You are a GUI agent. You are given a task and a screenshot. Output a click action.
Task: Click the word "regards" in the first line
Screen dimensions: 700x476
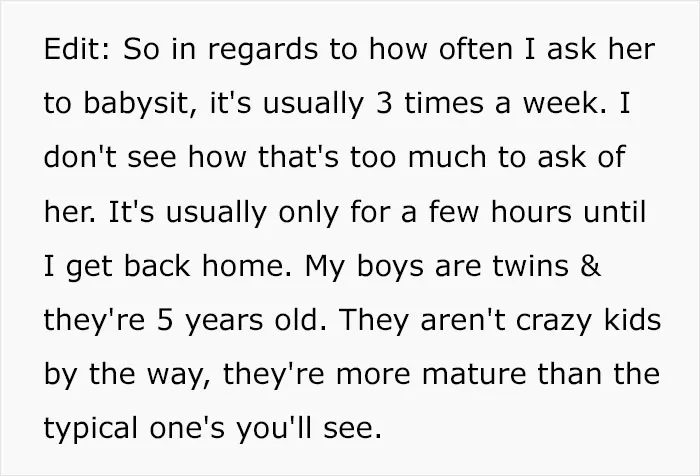click(x=262, y=51)
